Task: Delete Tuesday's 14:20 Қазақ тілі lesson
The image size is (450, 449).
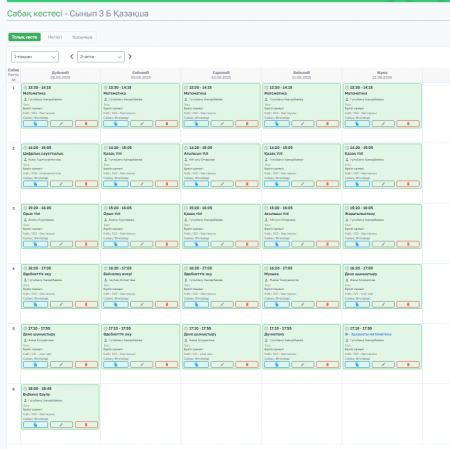Action: [x=167, y=184]
